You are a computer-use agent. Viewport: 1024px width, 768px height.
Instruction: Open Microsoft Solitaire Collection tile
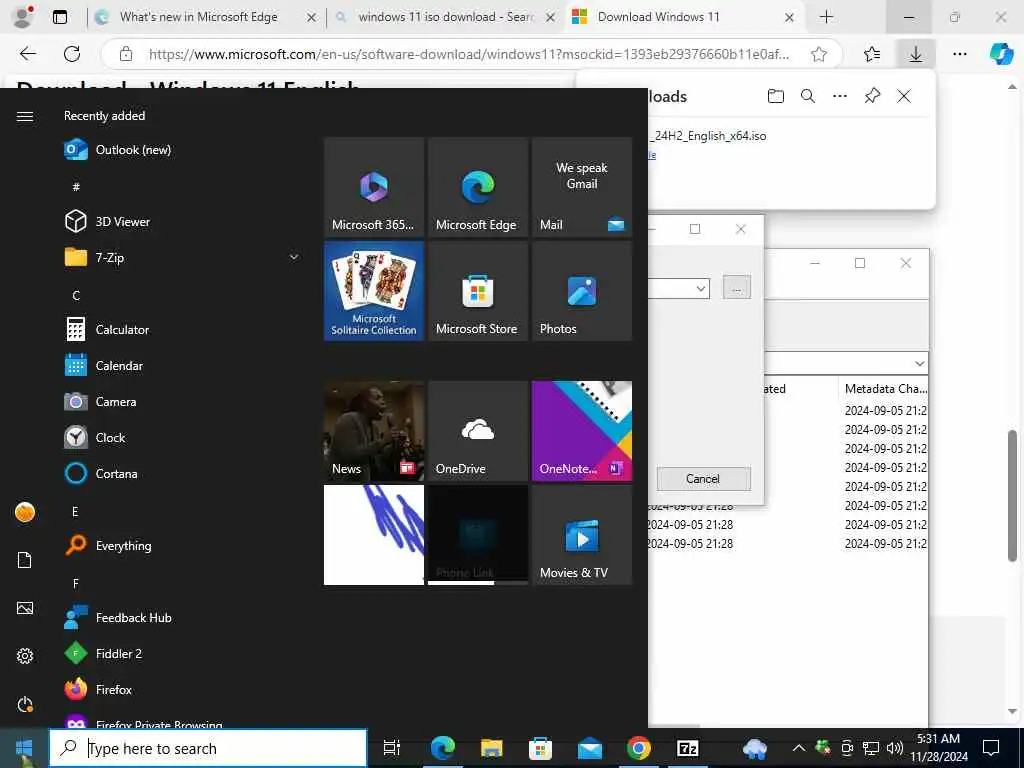point(374,291)
